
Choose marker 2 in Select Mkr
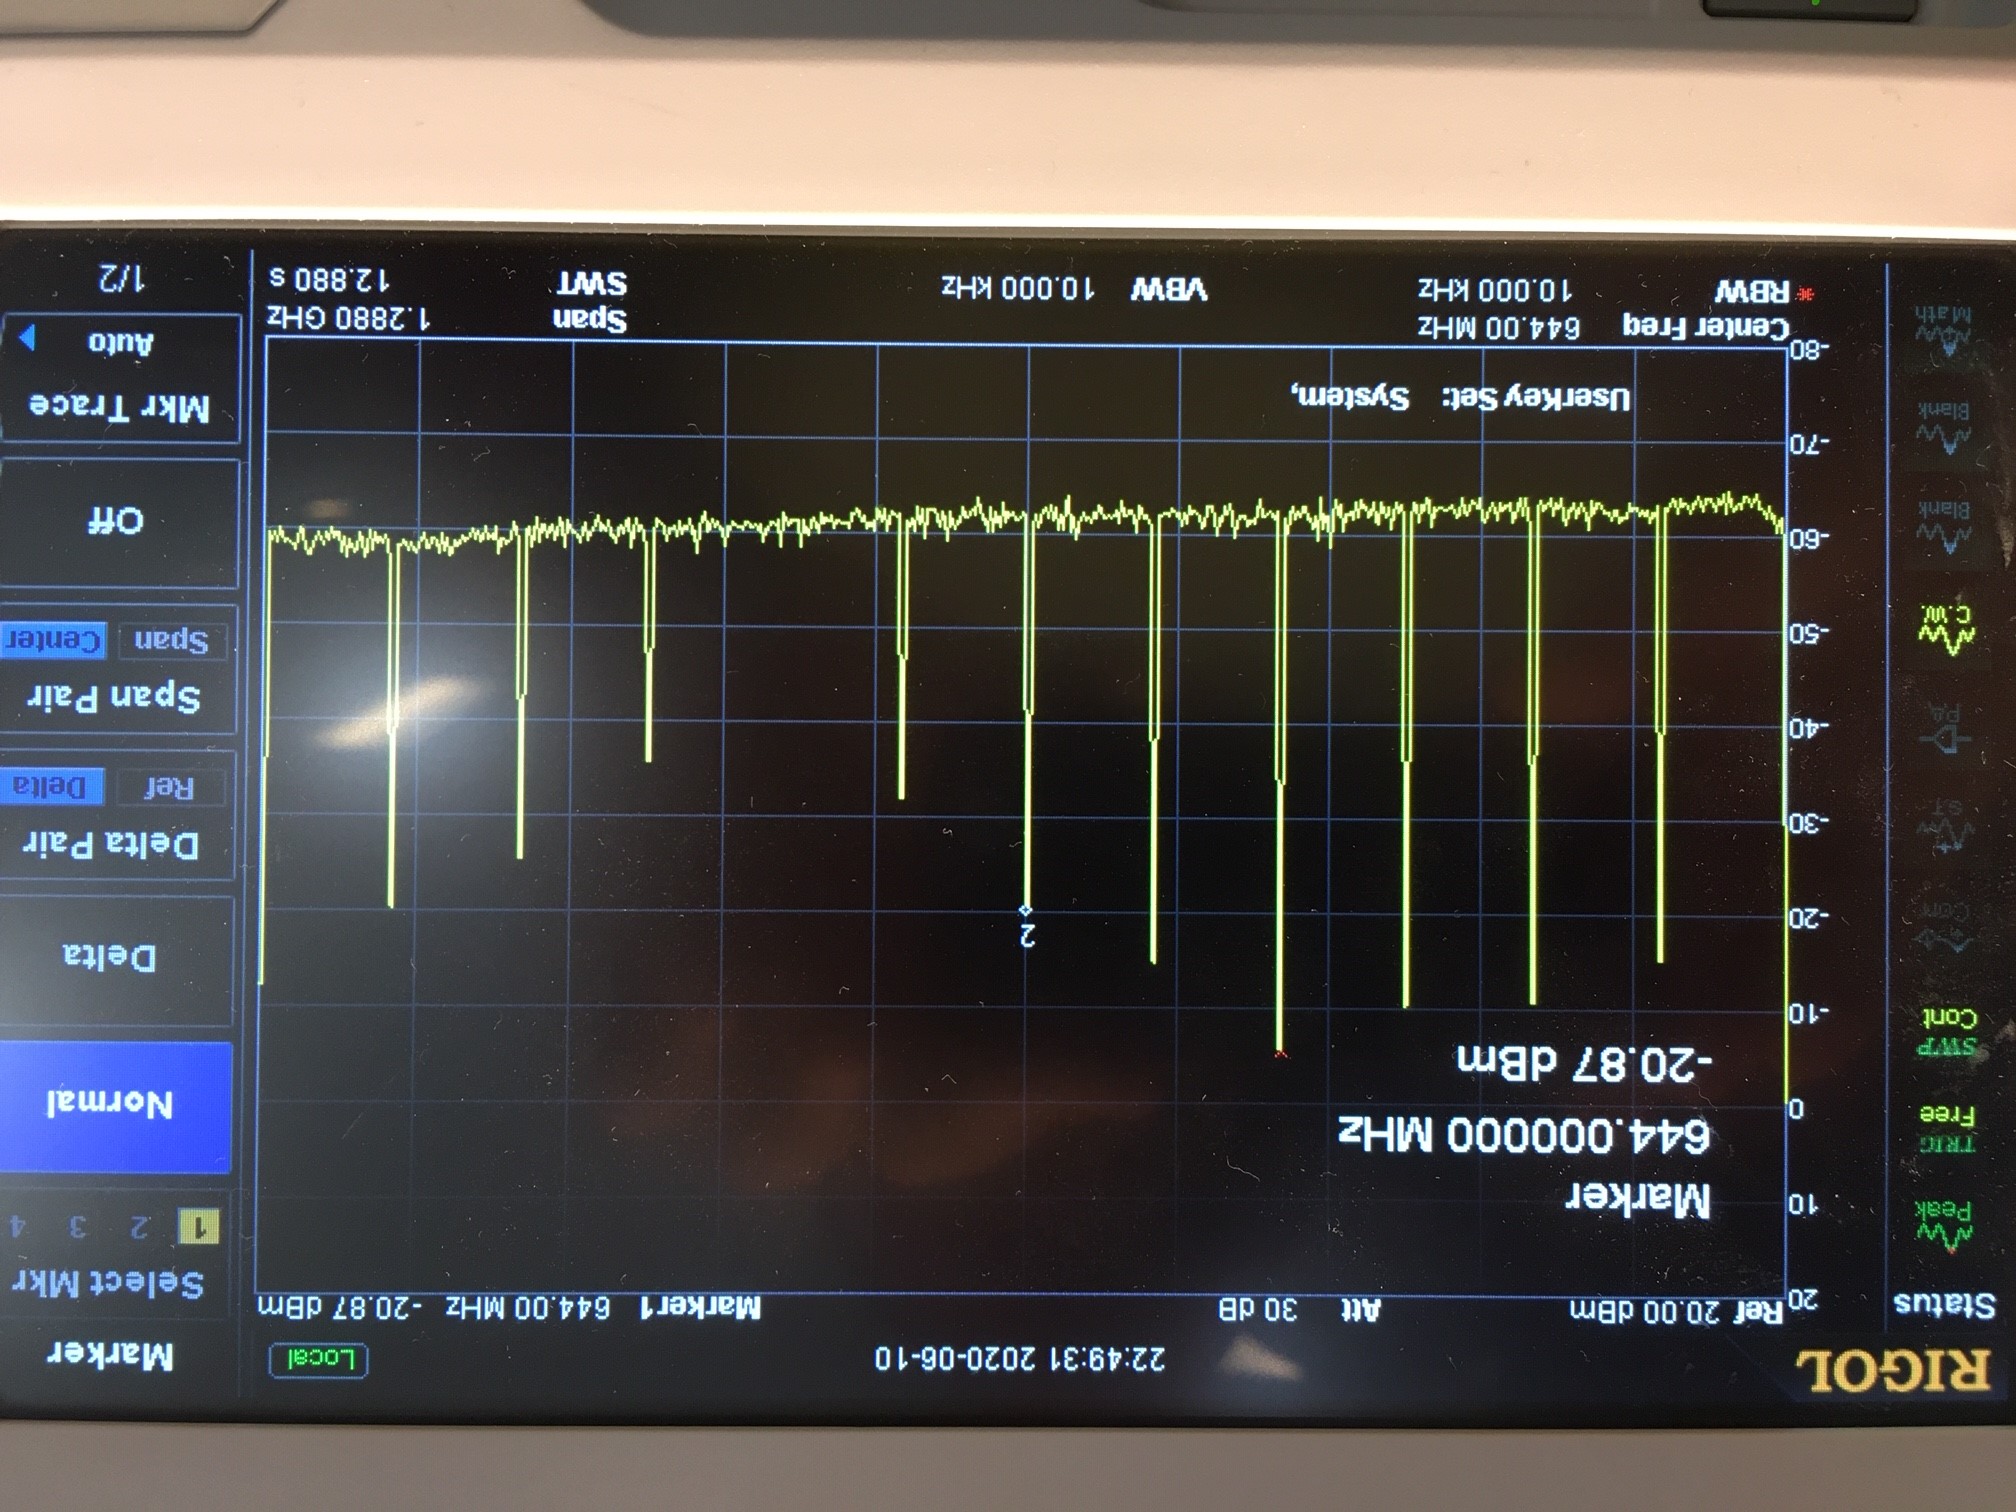pyautogui.click(x=139, y=1226)
